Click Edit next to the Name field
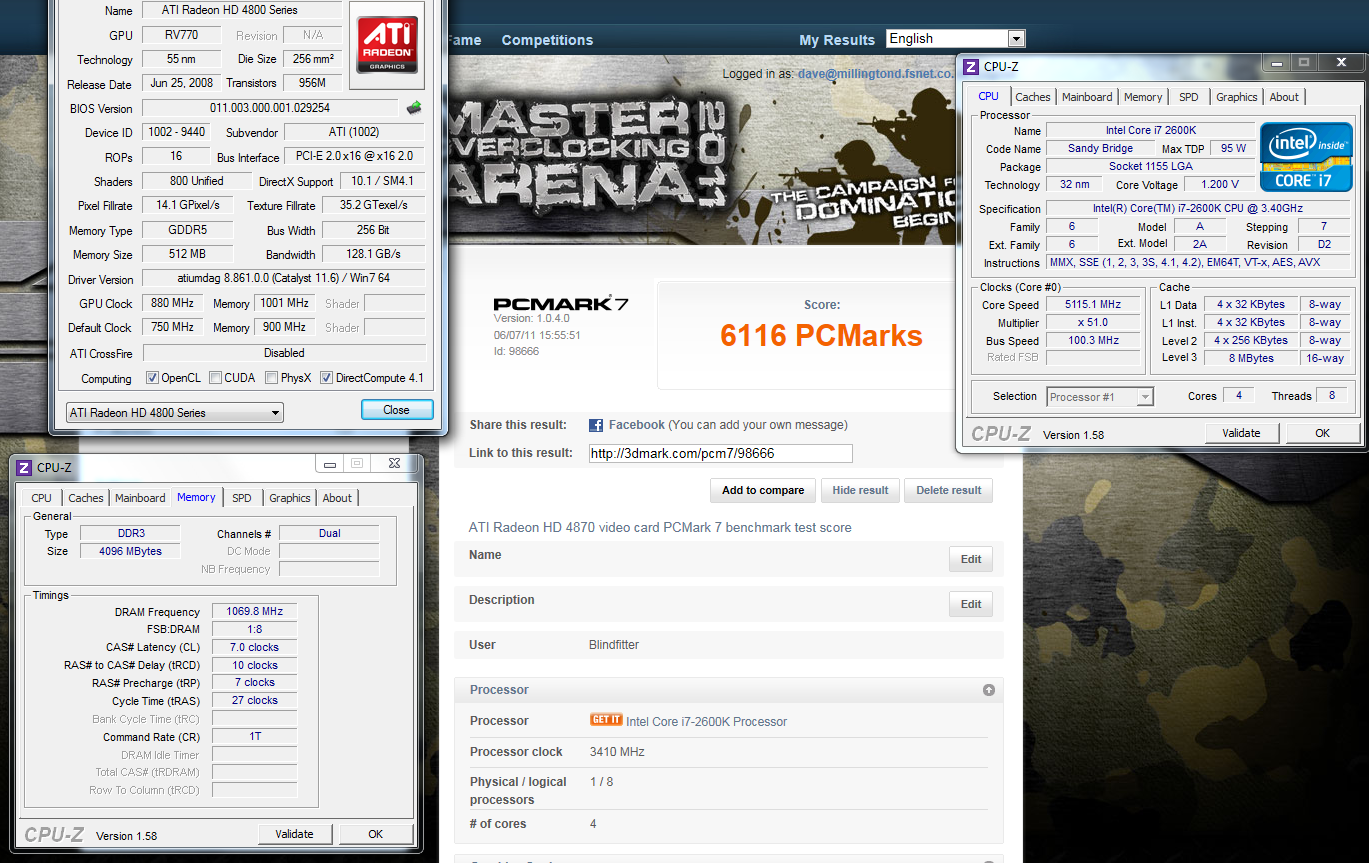The height and width of the screenshot is (863, 1369). (x=971, y=559)
